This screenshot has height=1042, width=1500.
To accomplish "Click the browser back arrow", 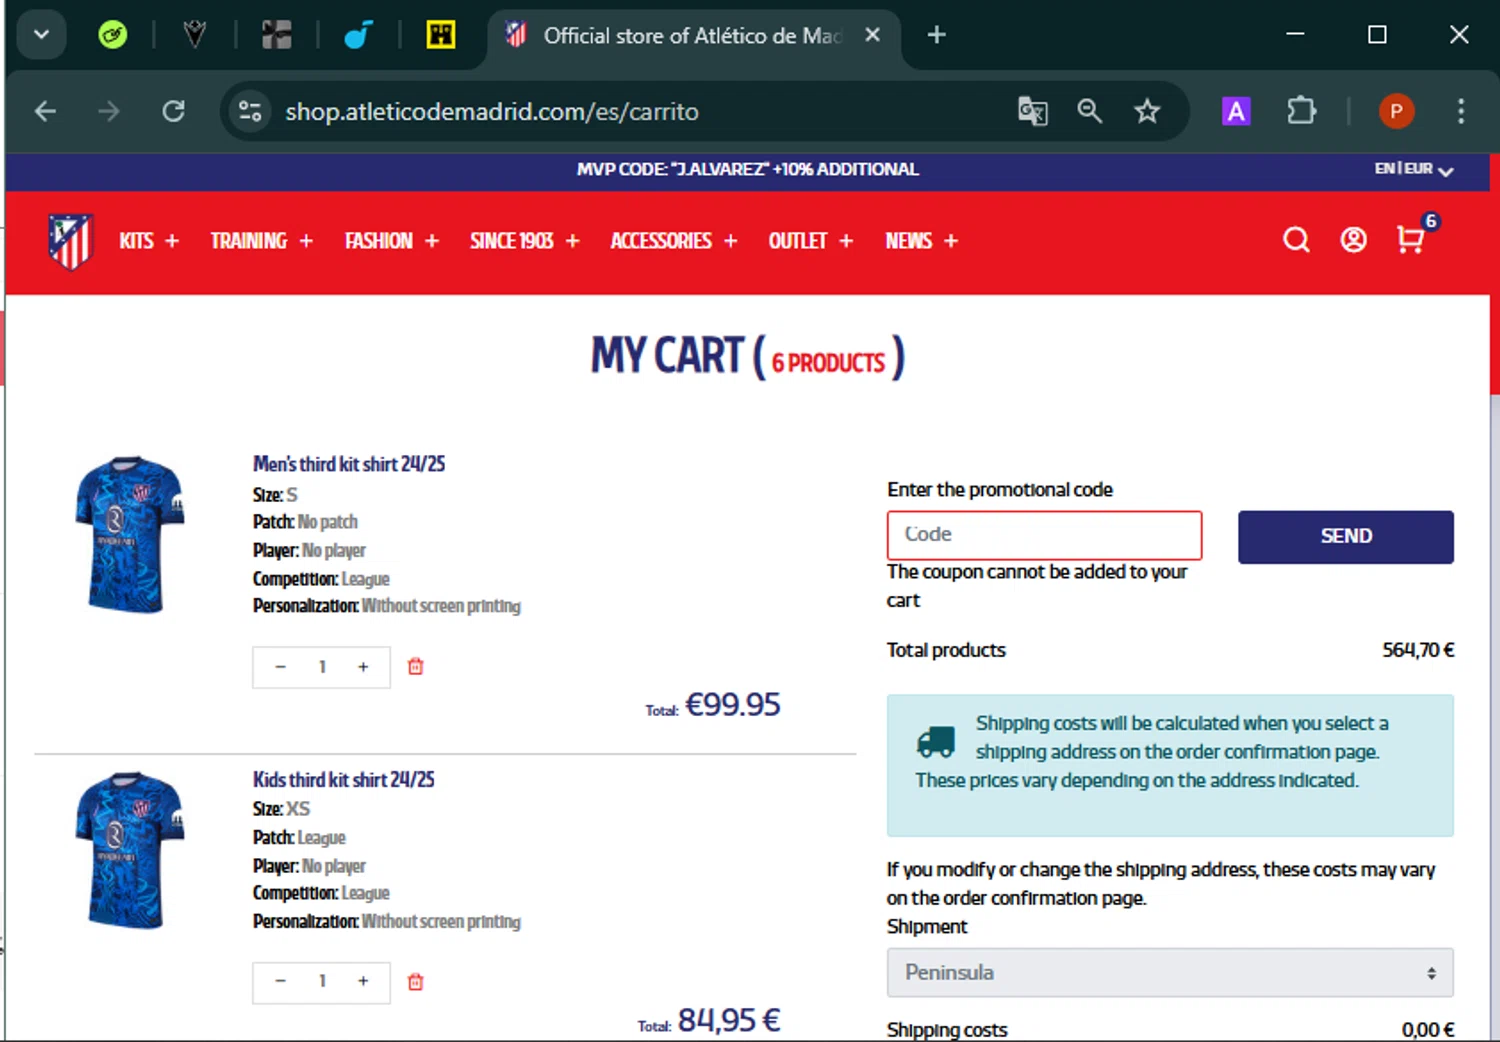I will [x=45, y=111].
